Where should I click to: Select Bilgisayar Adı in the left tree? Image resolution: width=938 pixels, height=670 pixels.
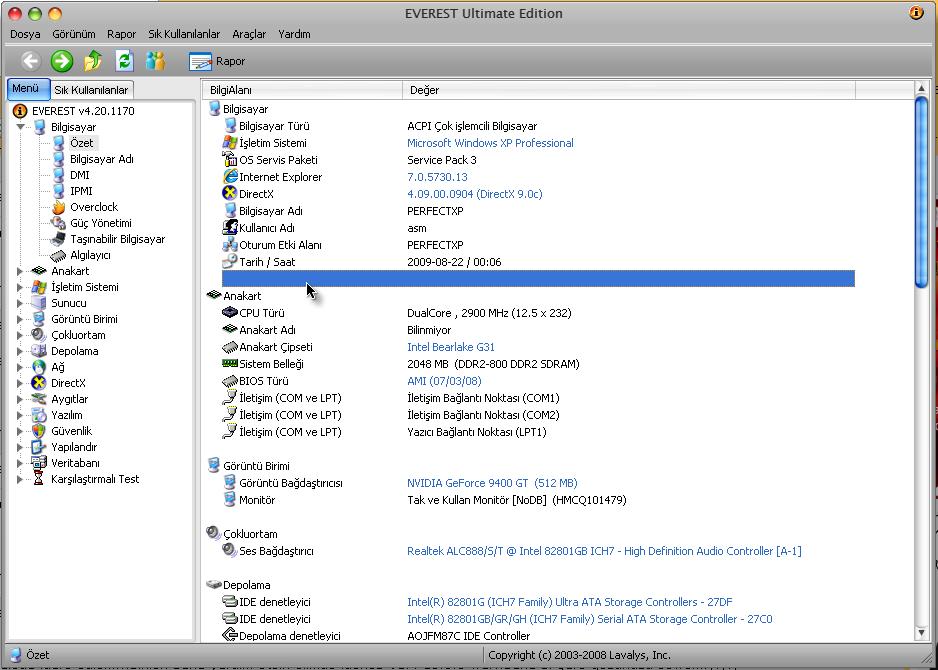102,159
